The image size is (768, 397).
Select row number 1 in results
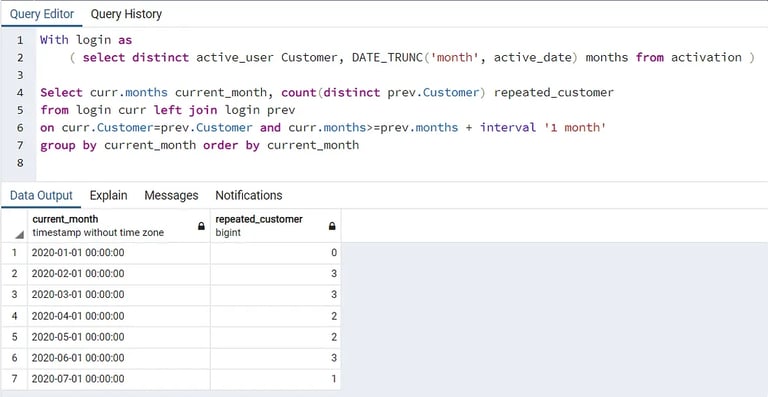click(x=14, y=253)
